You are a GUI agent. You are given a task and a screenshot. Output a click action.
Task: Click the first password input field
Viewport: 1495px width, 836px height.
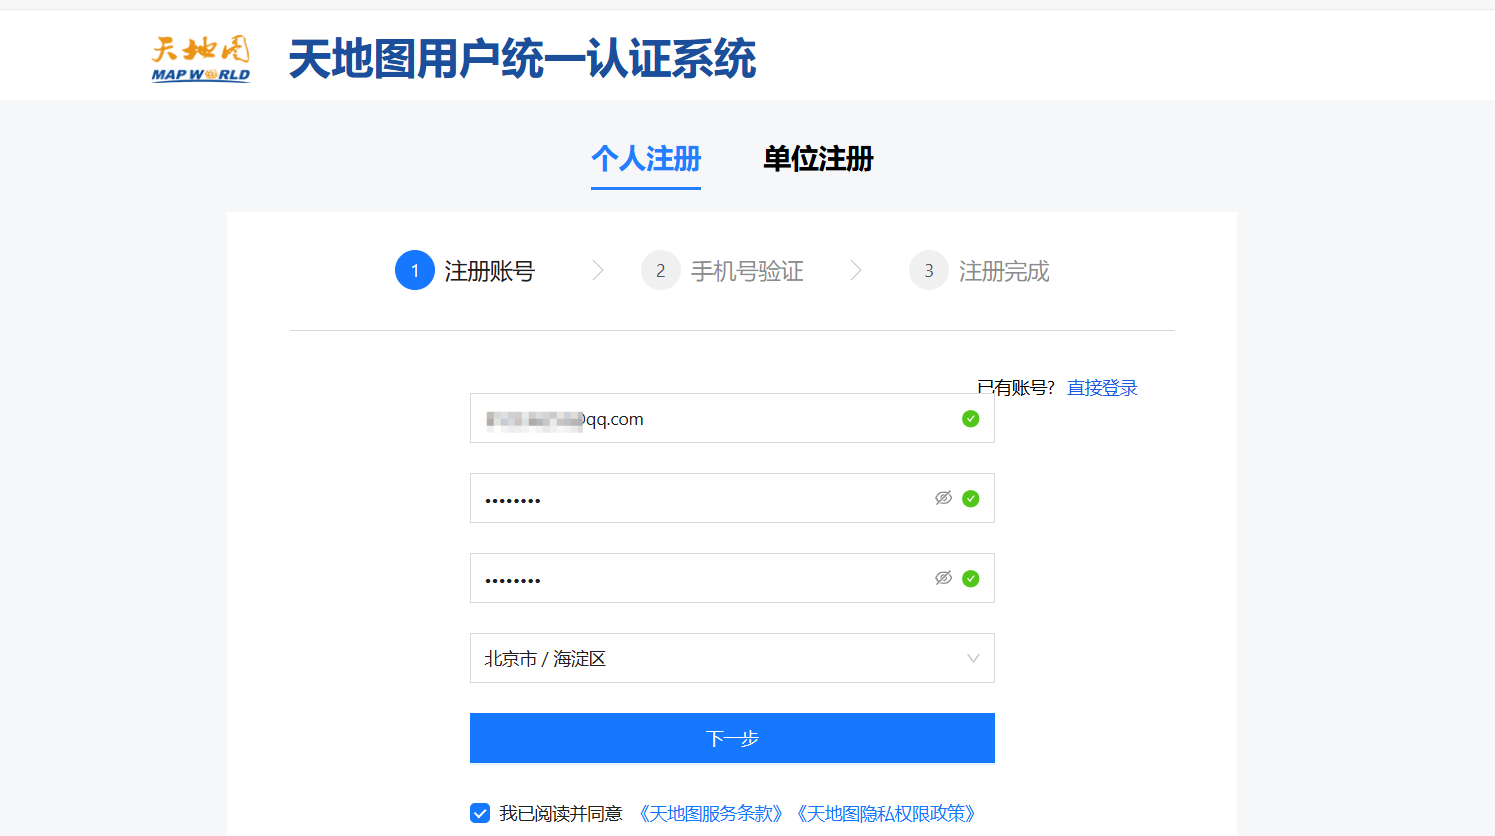pyautogui.click(x=732, y=498)
